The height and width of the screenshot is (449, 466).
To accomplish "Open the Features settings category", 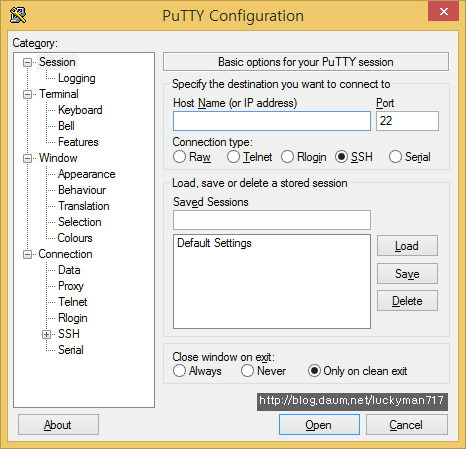I will pos(78,142).
